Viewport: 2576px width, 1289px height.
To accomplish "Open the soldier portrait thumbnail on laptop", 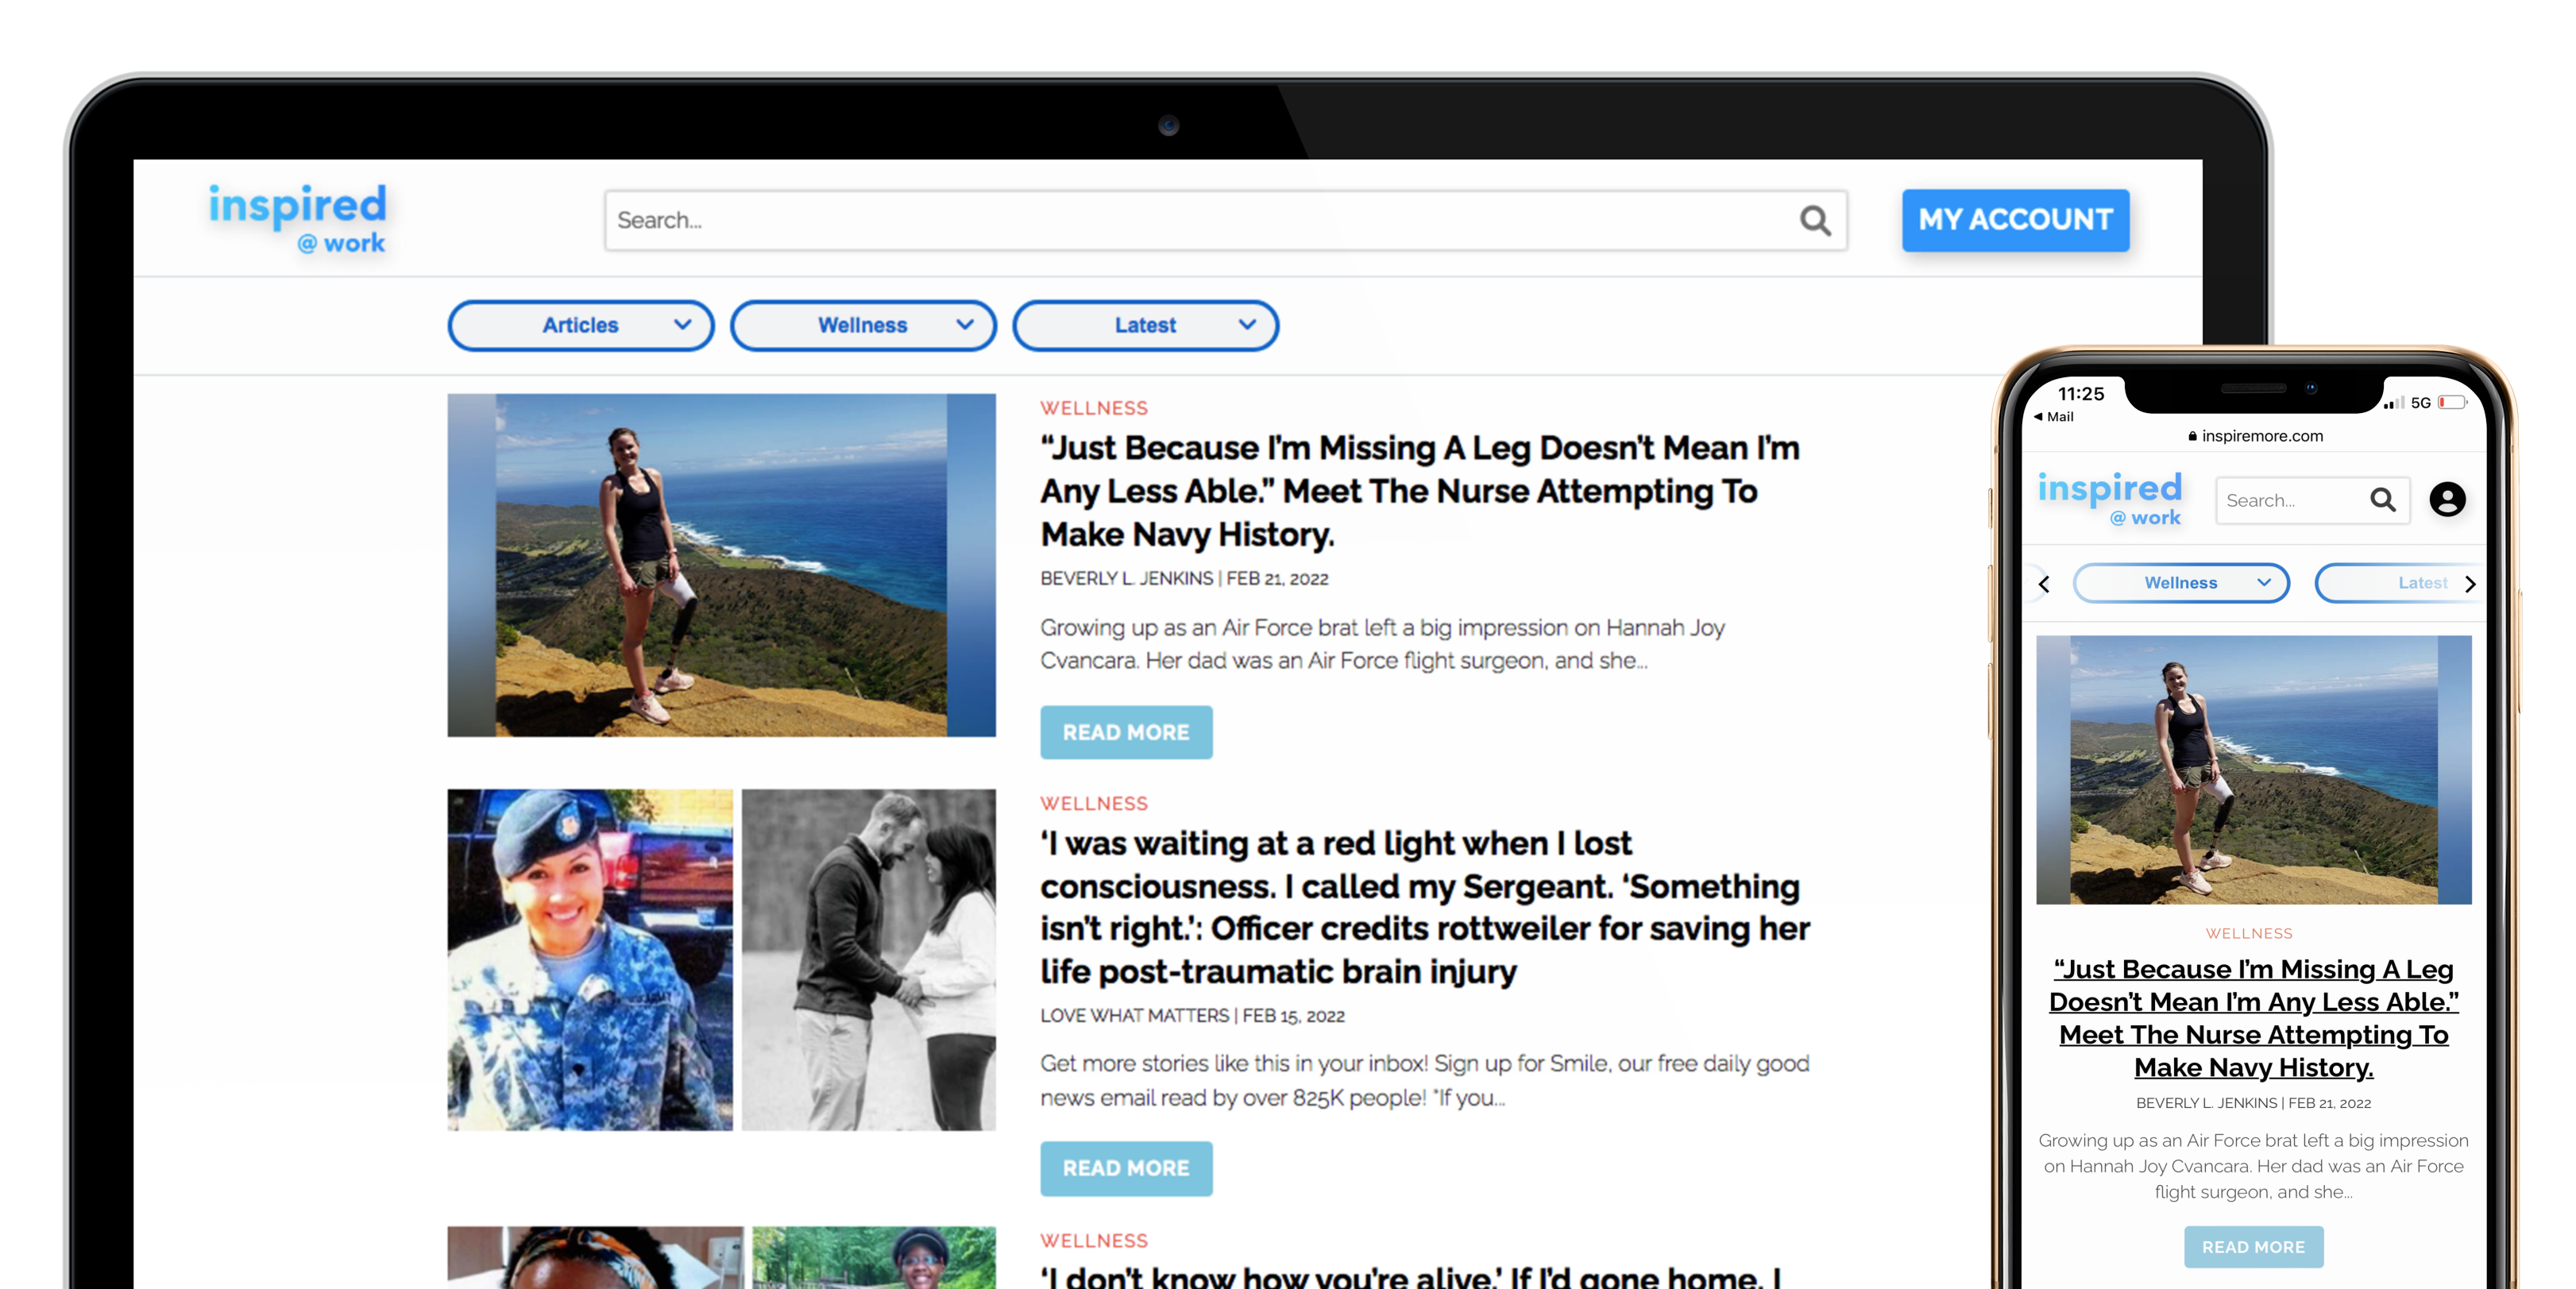I will click(590, 960).
